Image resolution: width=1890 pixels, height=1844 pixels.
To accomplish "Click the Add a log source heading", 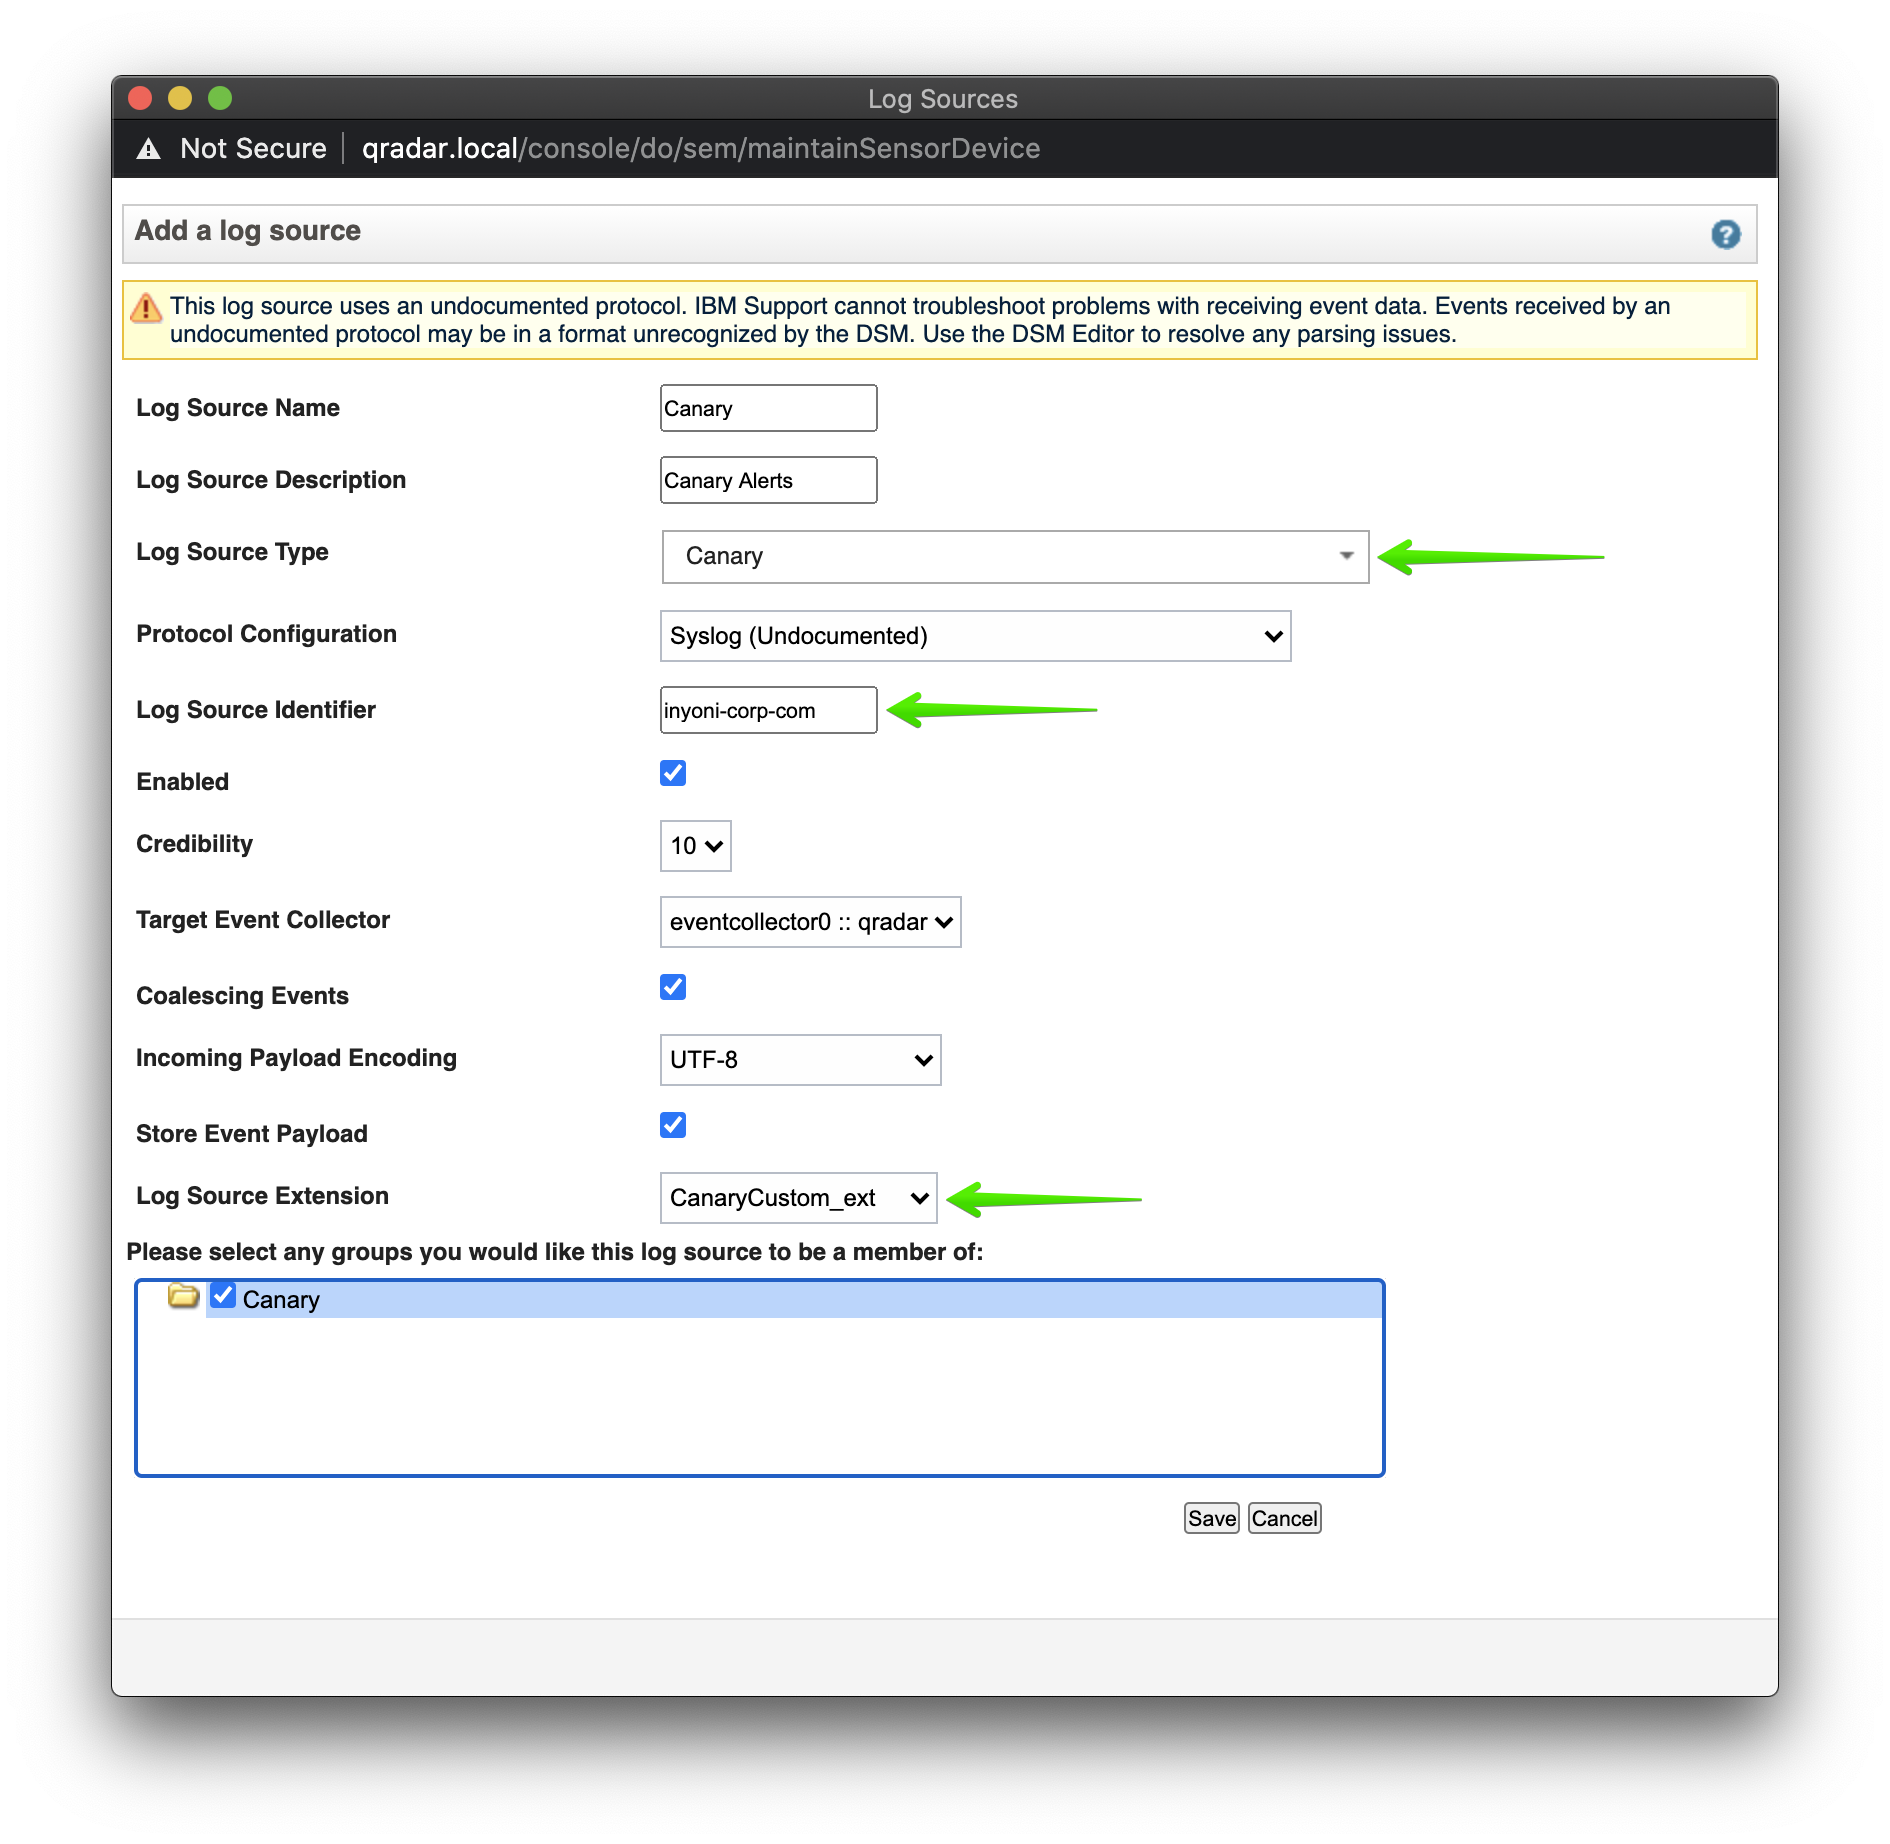I will tap(248, 231).
